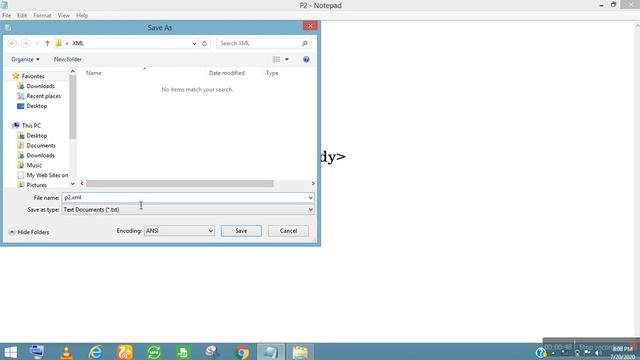The height and width of the screenshot is (360, 640).
Task: Click the Forward navigation arrow in Save As
Action: [25, 43]
